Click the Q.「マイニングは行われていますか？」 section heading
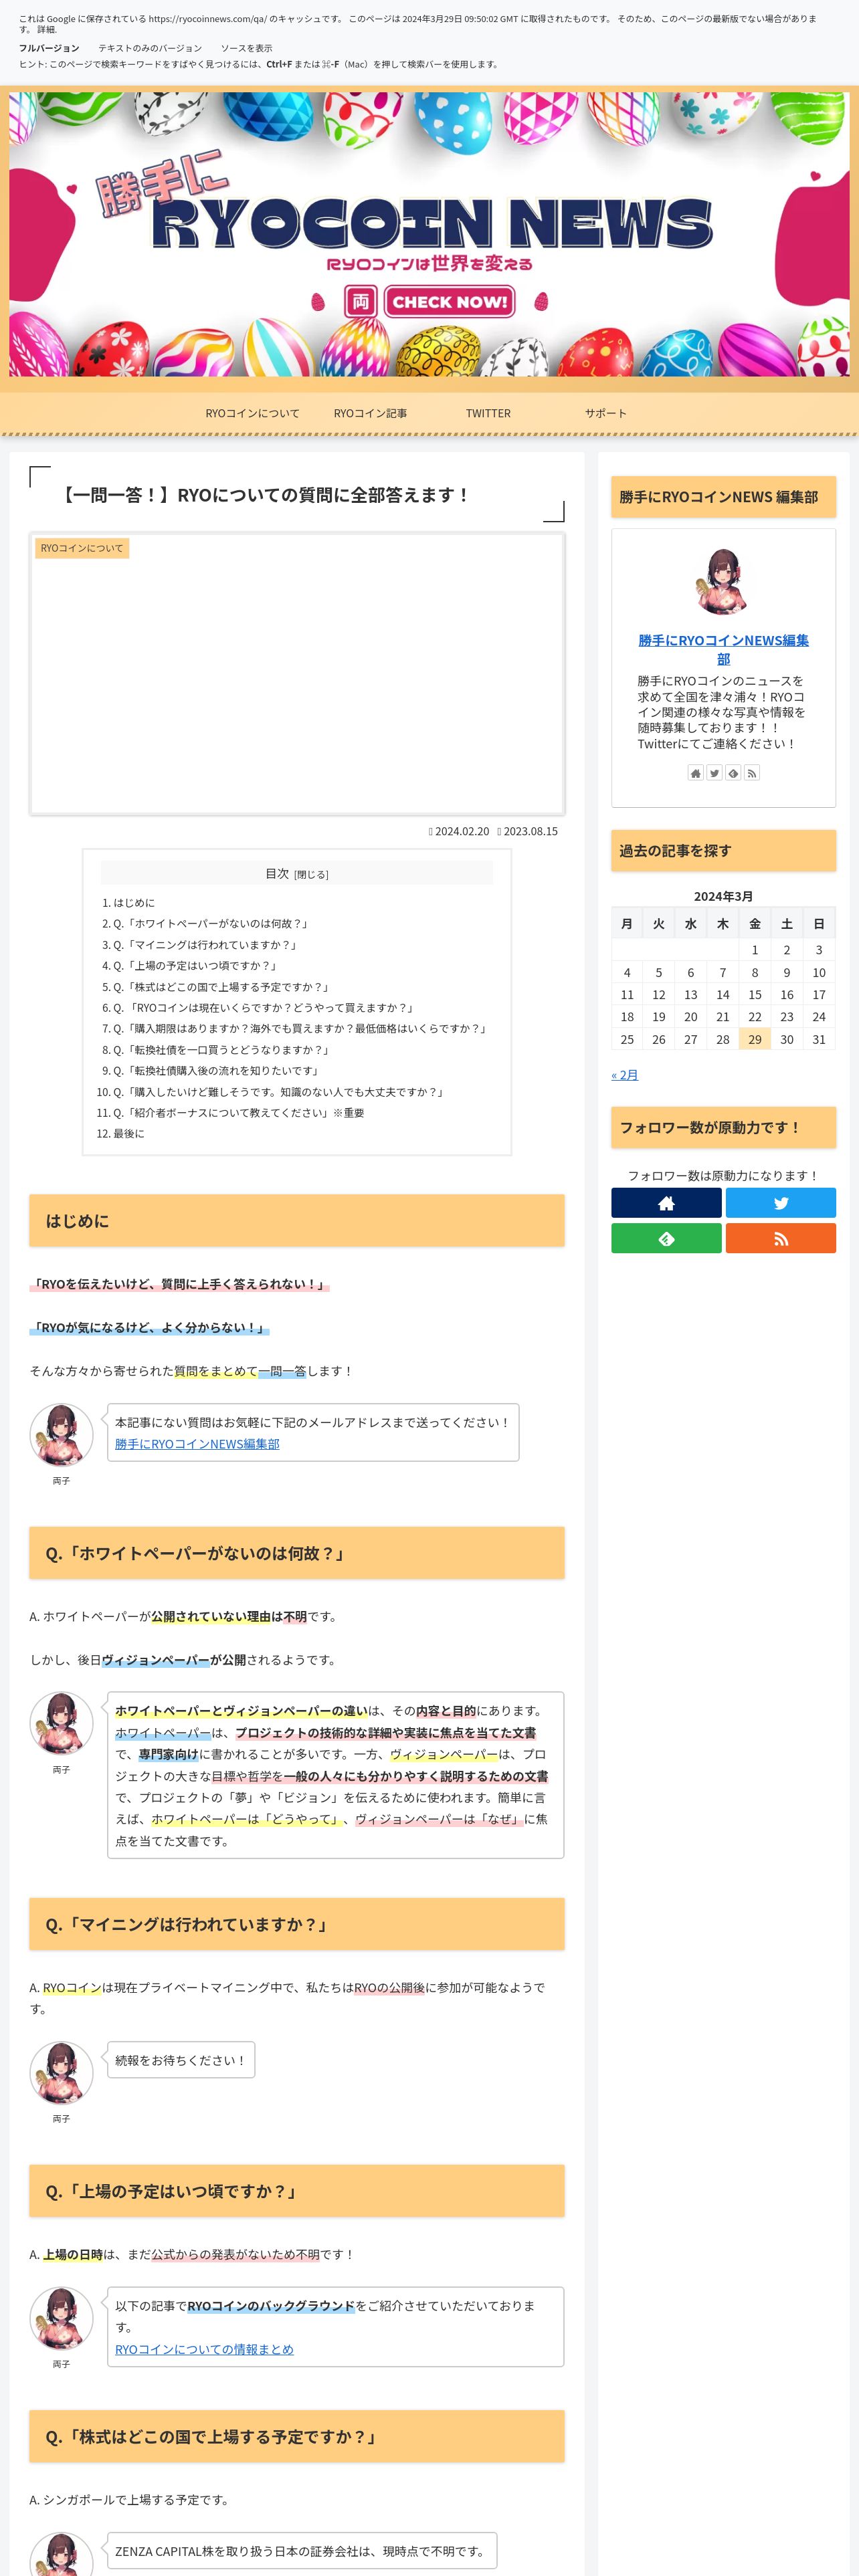The height and width of the screenshot is (2576, 859). click(297, 1924)
